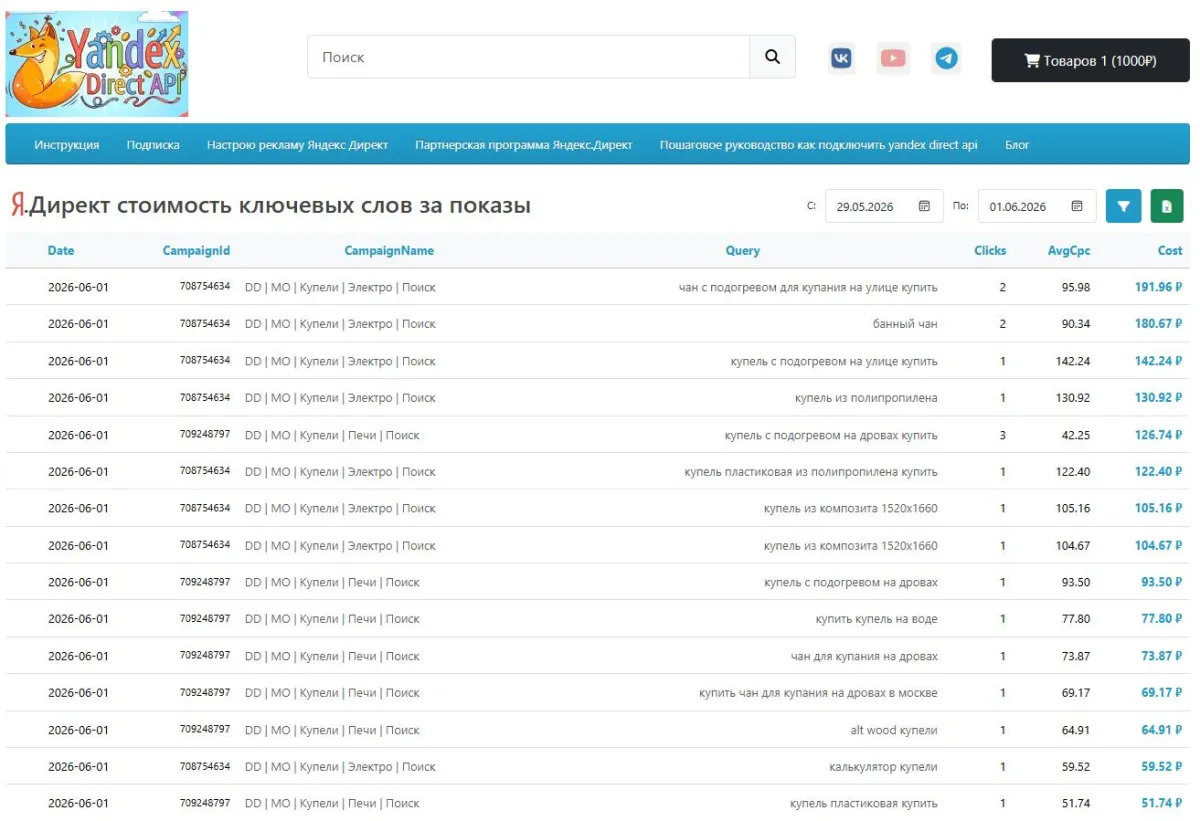Image resolution: width=1200 pixels, height=821 pixels.
Task: Click query 'чан с подогревом для купания на улице купить'
Action: (x=808, y=287)
